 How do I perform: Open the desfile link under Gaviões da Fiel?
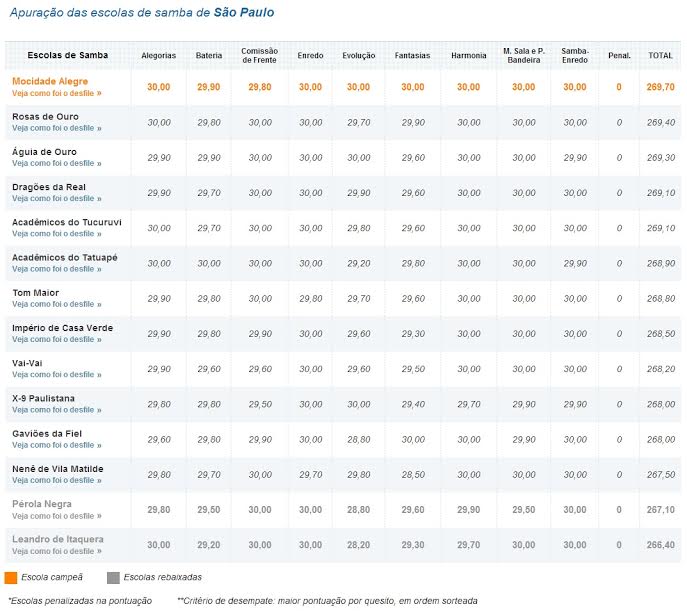56,445
